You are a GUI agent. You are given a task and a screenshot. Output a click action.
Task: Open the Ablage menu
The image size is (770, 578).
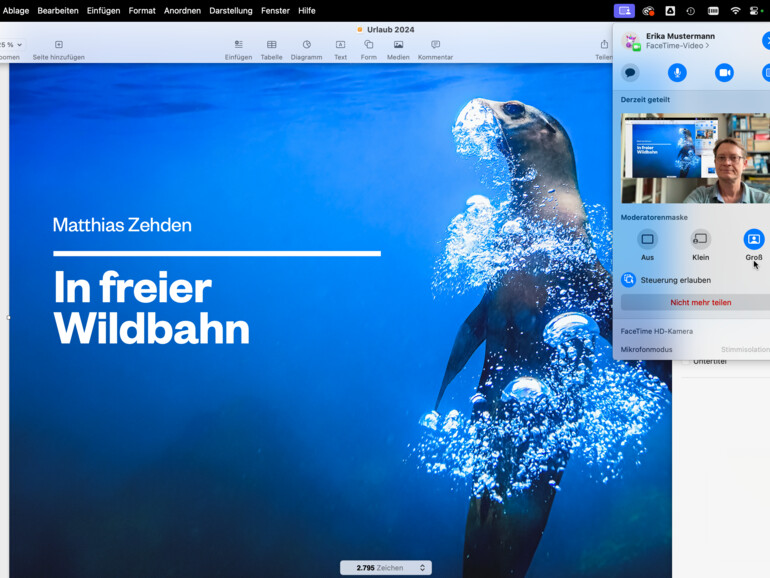(x=16, y=10)
